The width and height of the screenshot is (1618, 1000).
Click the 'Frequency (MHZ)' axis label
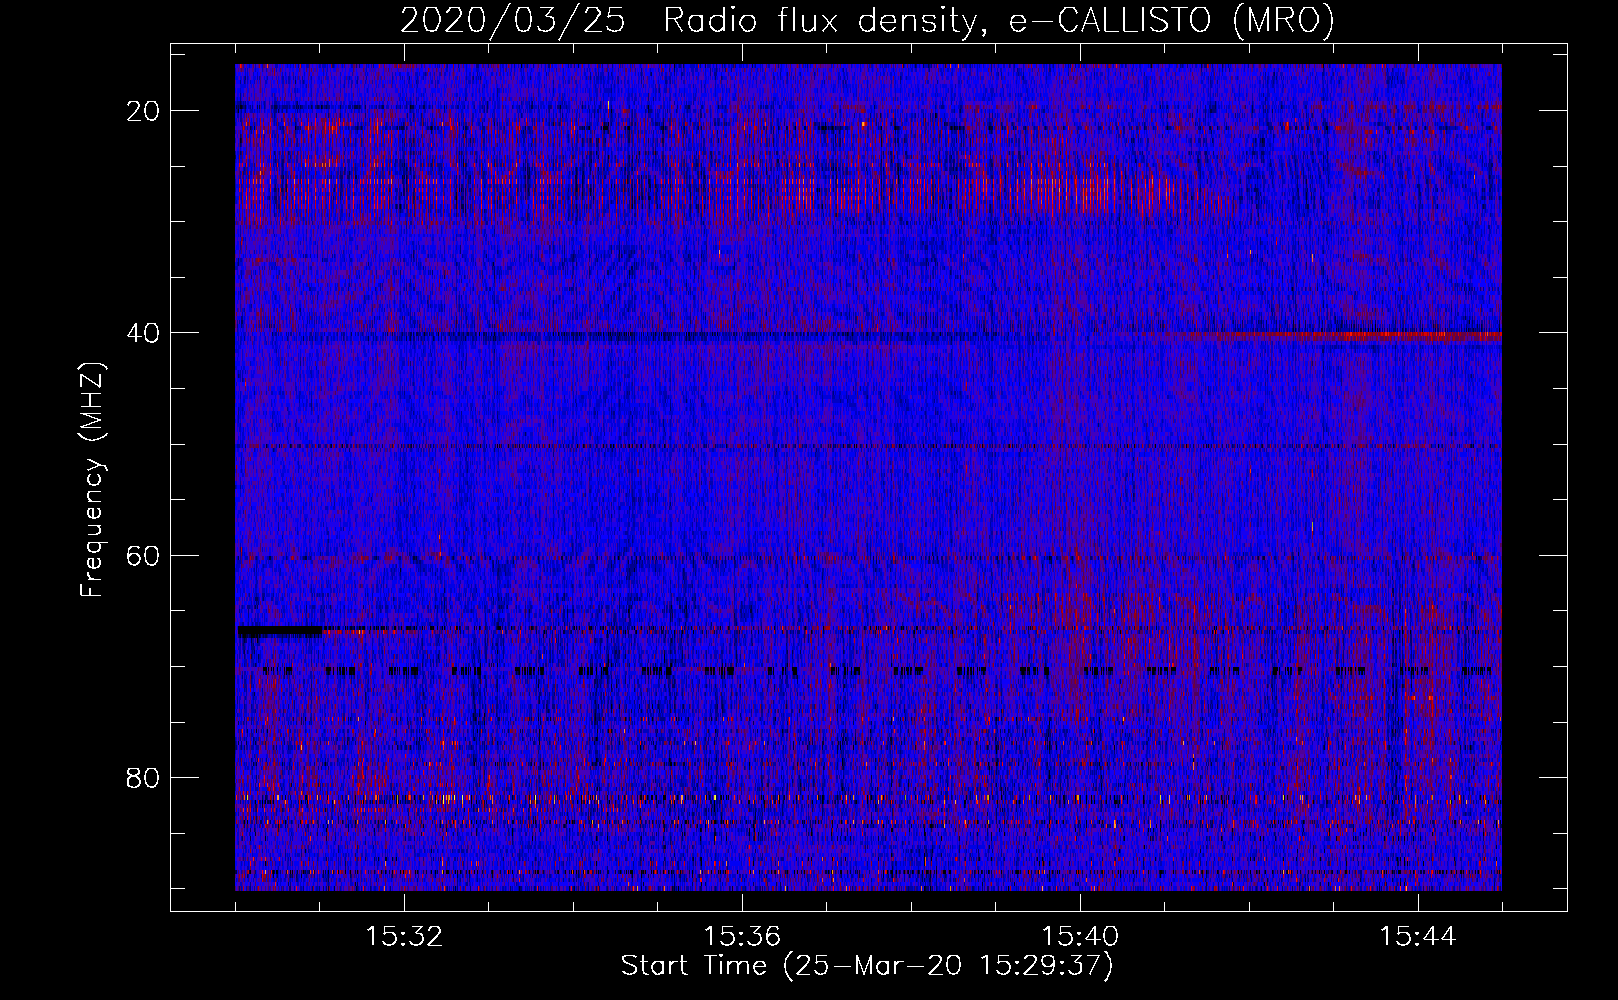(x=92, y=480)
